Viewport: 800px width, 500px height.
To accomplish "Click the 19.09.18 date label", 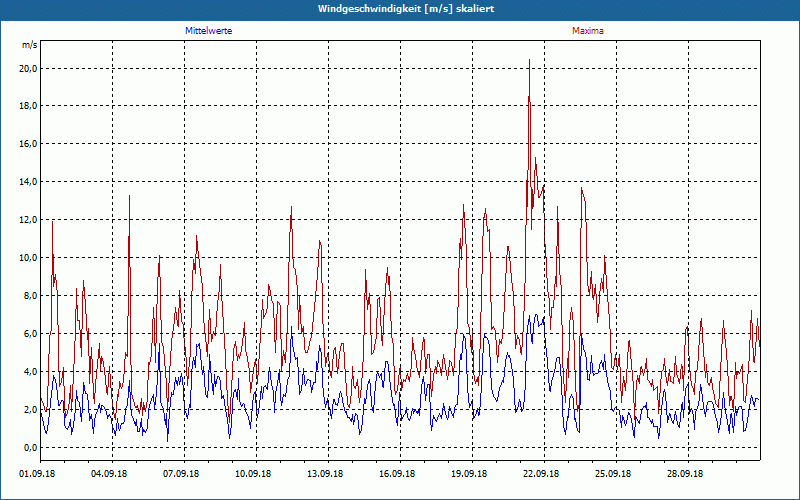I will (468, 474).
